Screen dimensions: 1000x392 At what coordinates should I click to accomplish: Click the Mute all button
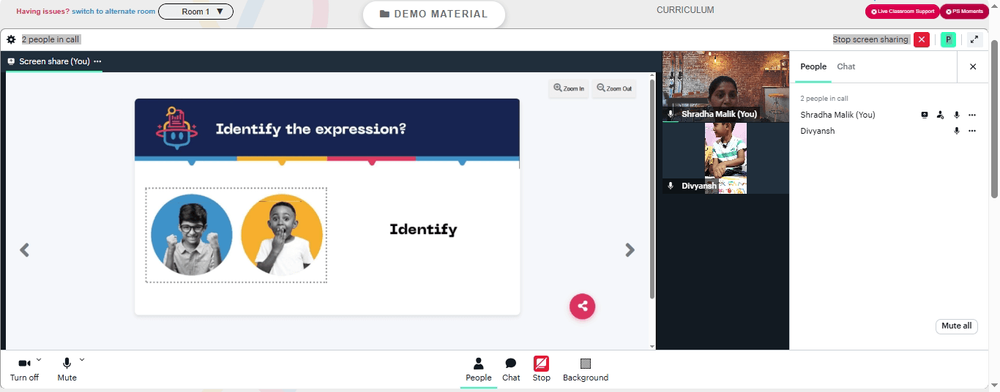click(x=956, y=326)
